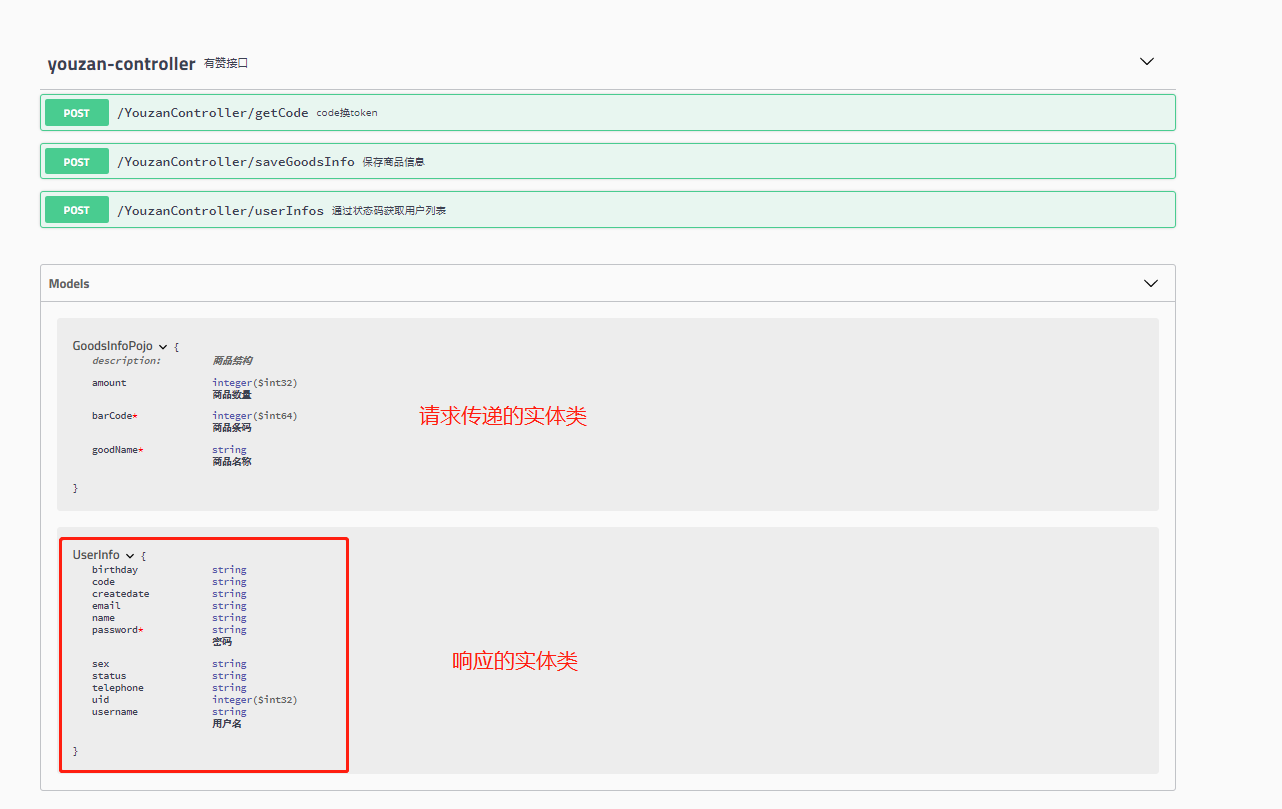This screenshot has height=809, width=1282.
Task: Click integer($int32) type of amount
Action: [x=254, y=383]
